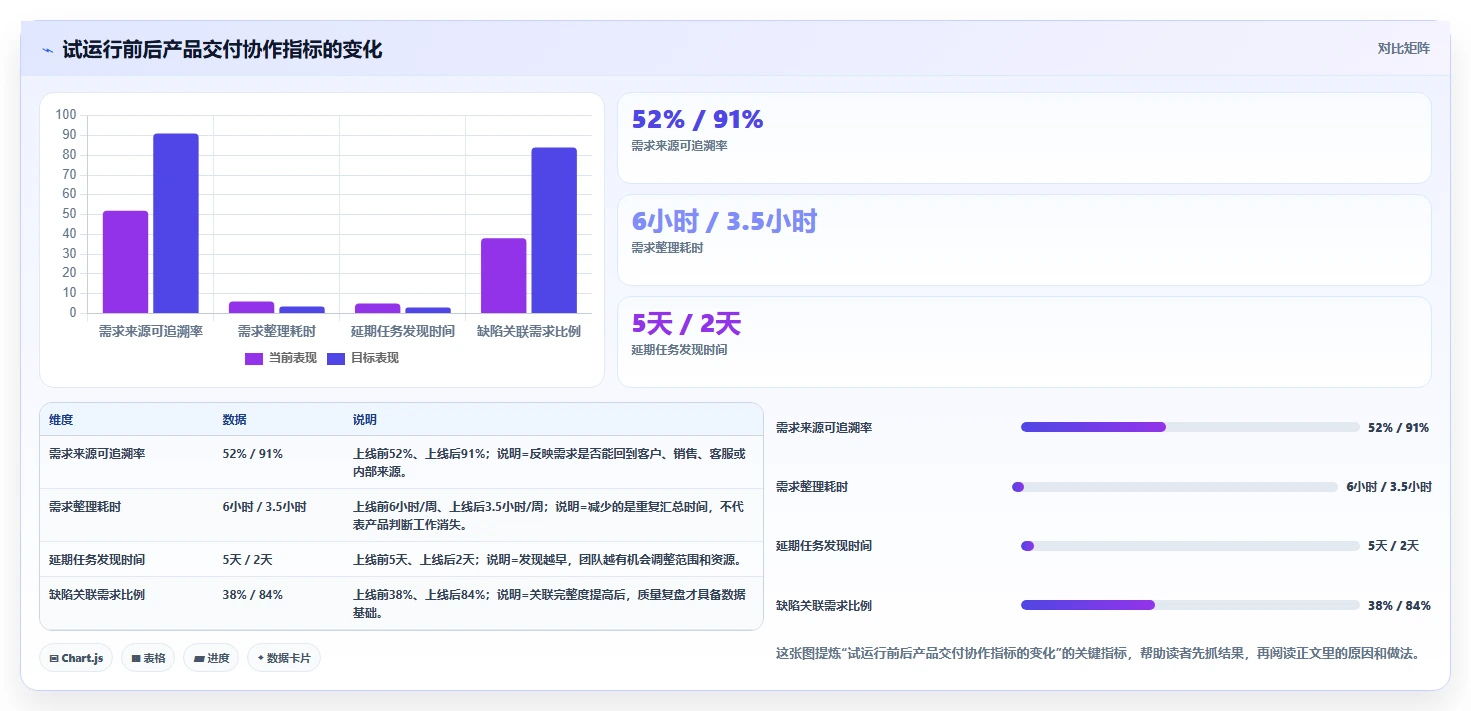
Task: Toggle the 当前表现 legend item
Action: (x=281, y=358)
